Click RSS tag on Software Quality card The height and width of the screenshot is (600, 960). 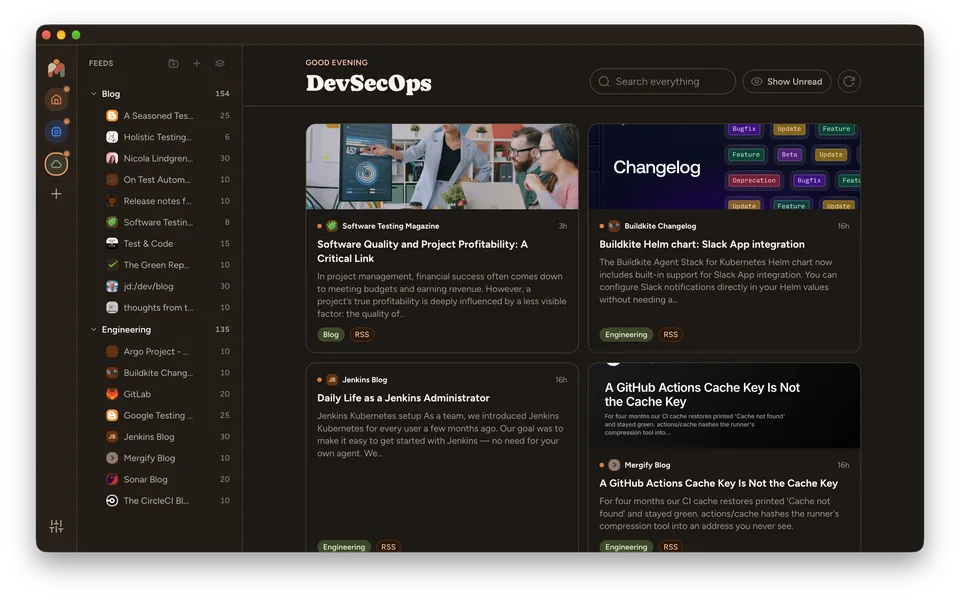362,334
